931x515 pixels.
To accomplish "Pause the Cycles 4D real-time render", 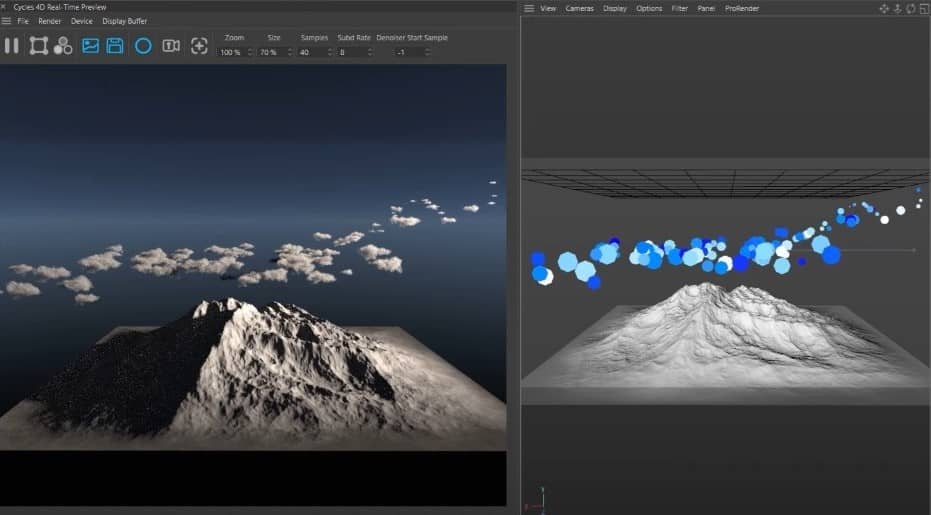I will point(12,45).
